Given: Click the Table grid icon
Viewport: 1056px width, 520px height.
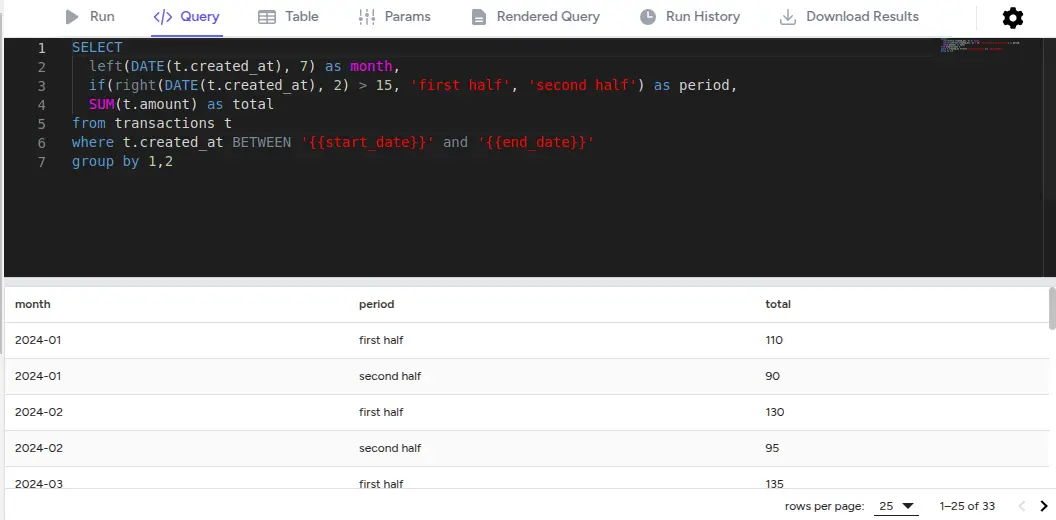Looking at the screenshot, I should [267, 17].
